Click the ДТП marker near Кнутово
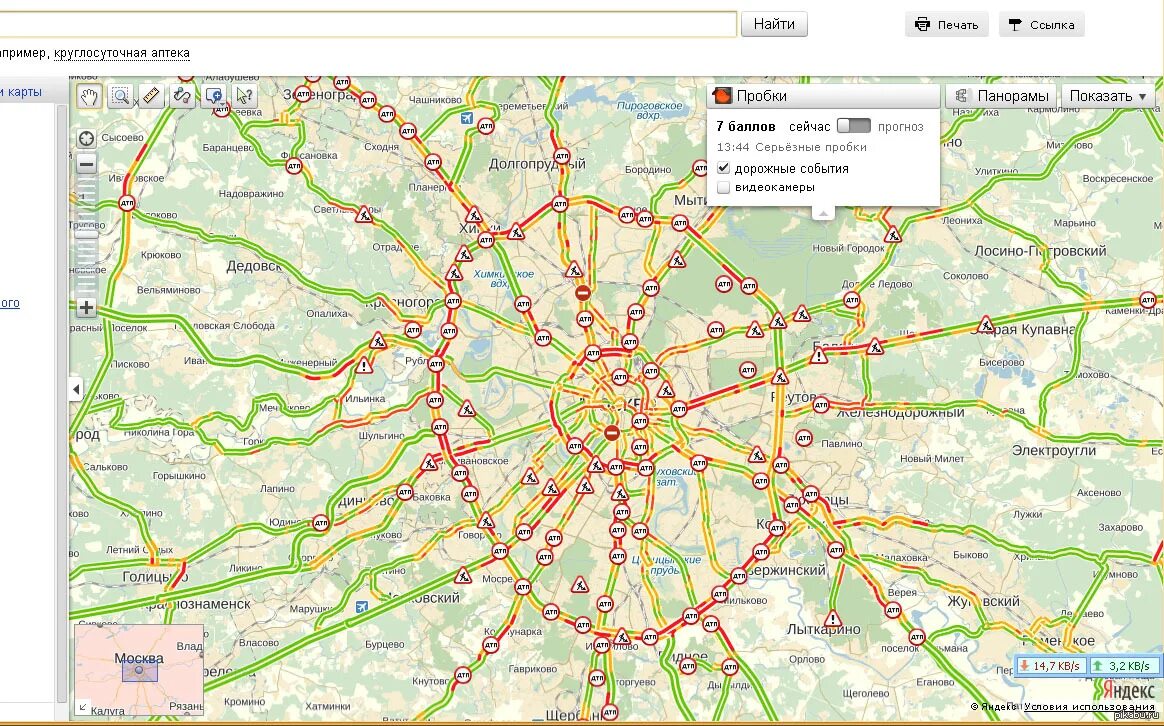Screen dimensions: 1164x726 pos(462,676)
